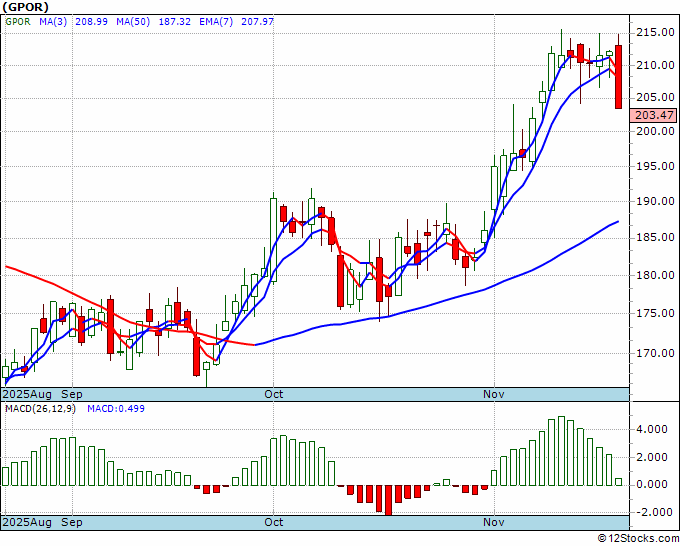Click the GPOR legend label
Screen dimensions: 680x546
click(x=18, y=21)
